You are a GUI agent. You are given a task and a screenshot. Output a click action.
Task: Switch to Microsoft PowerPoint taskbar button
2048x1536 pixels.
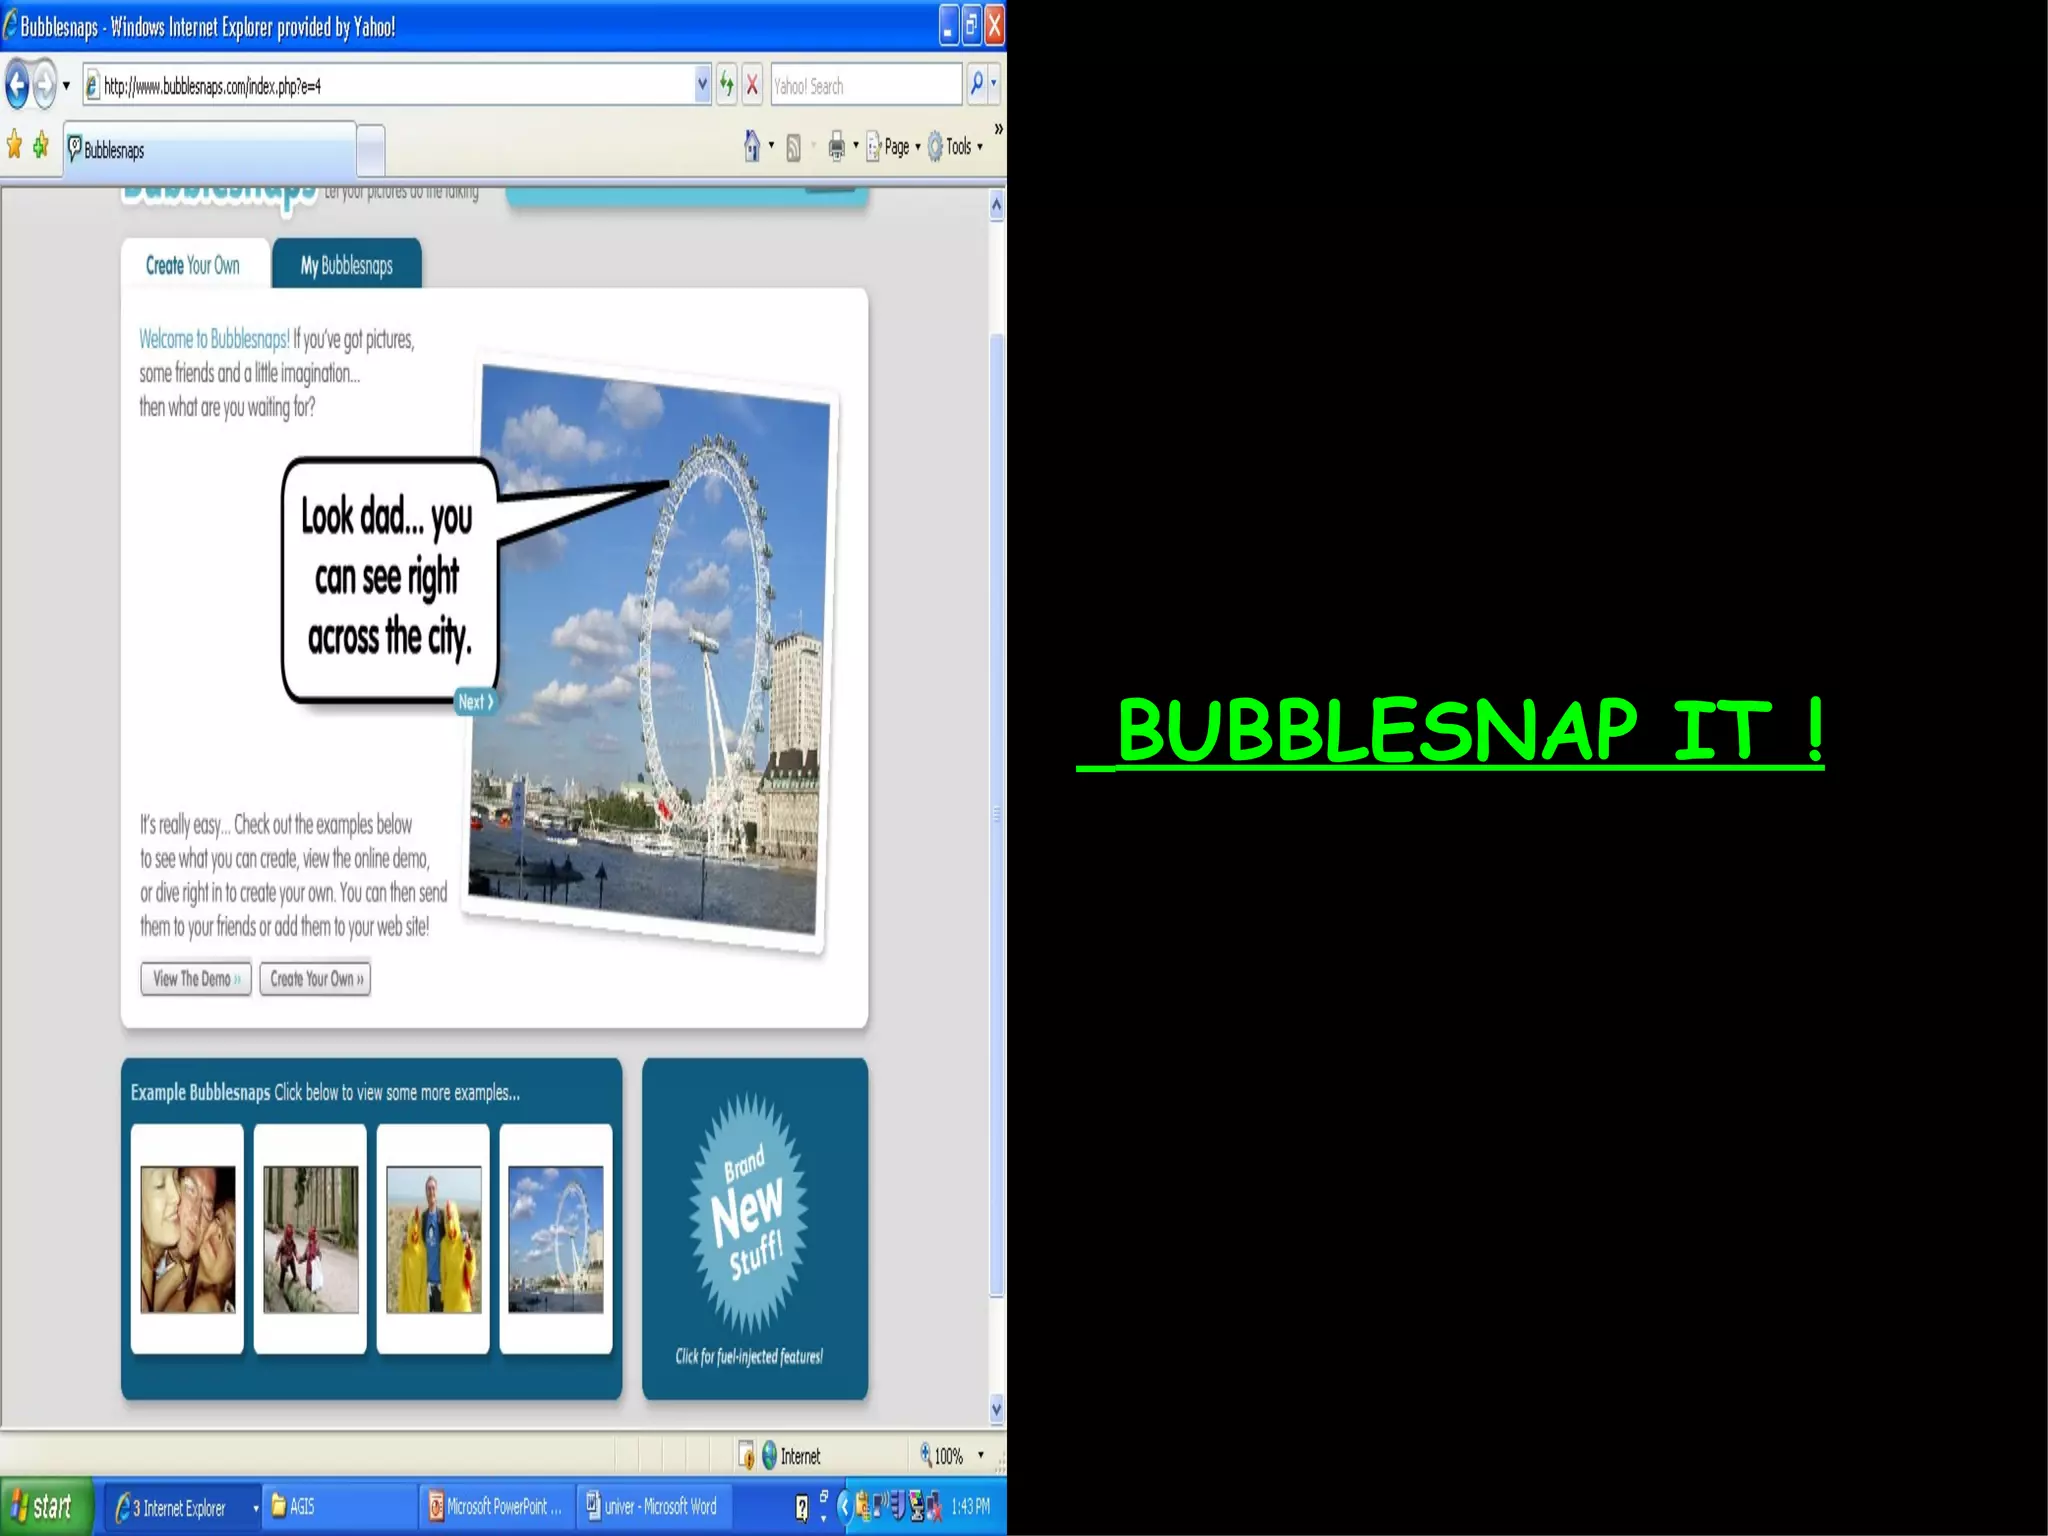click(496, 1507)
